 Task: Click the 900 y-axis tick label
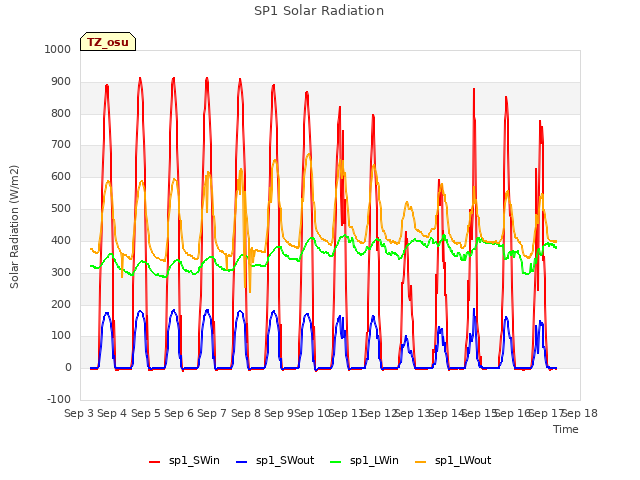tap(61, 82)
